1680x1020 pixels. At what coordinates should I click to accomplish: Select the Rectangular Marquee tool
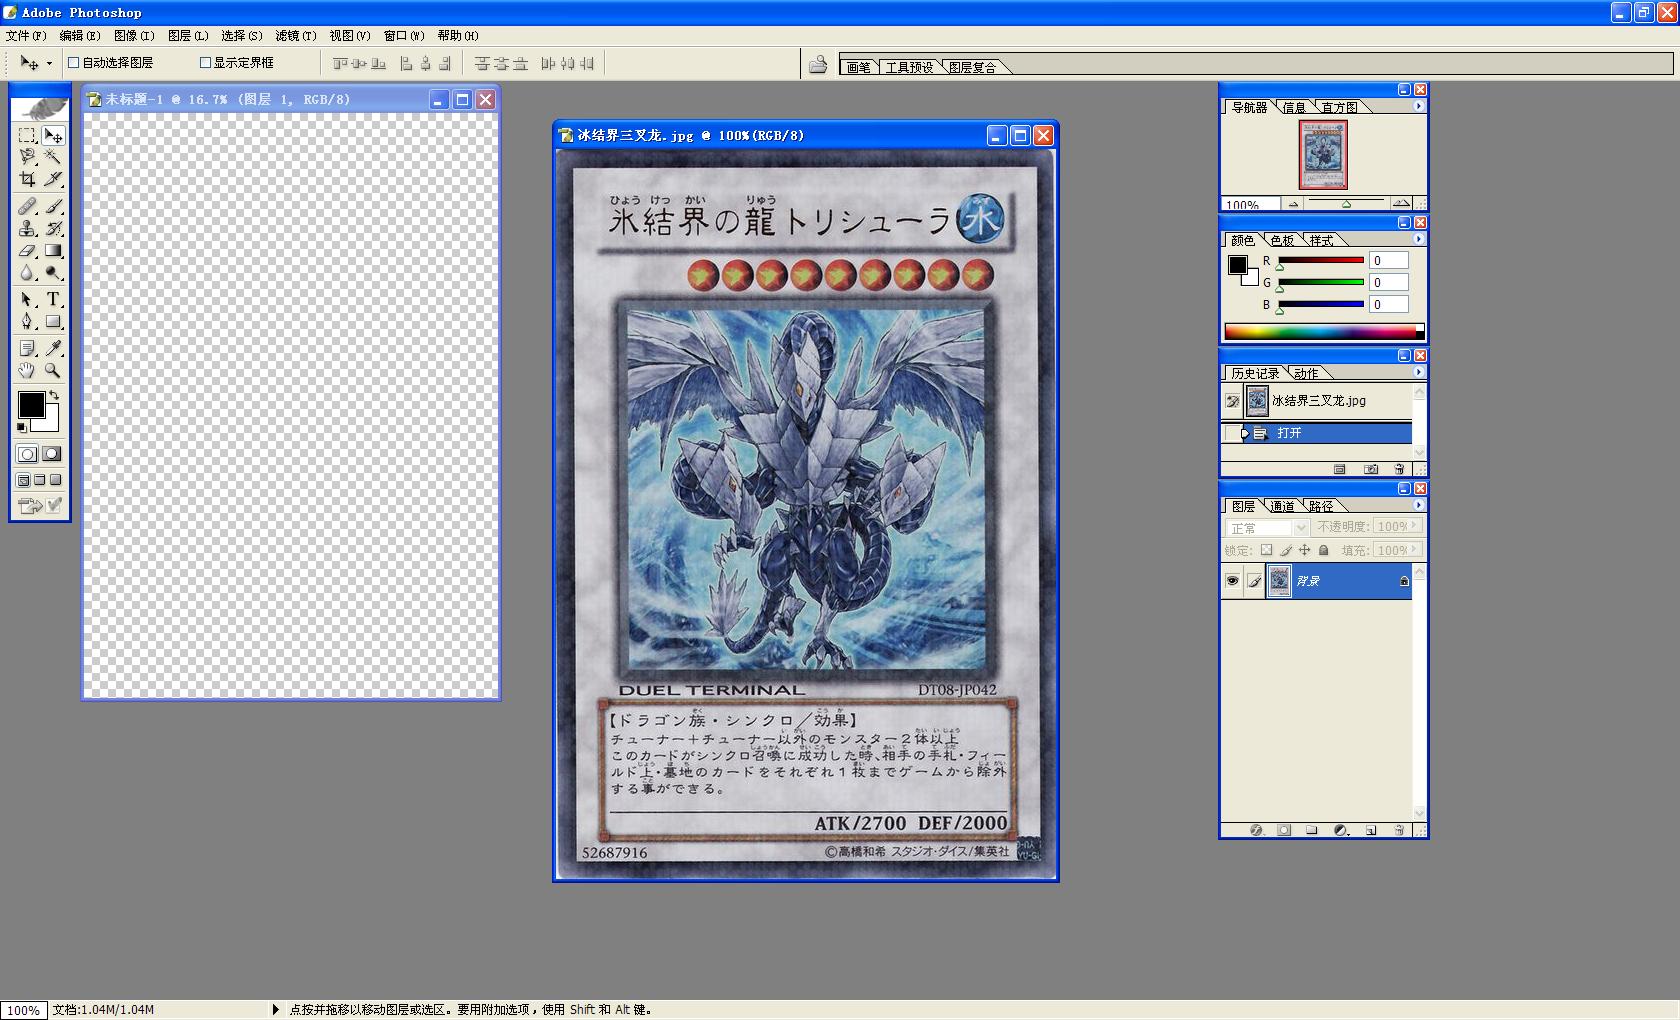coord(27,135)
